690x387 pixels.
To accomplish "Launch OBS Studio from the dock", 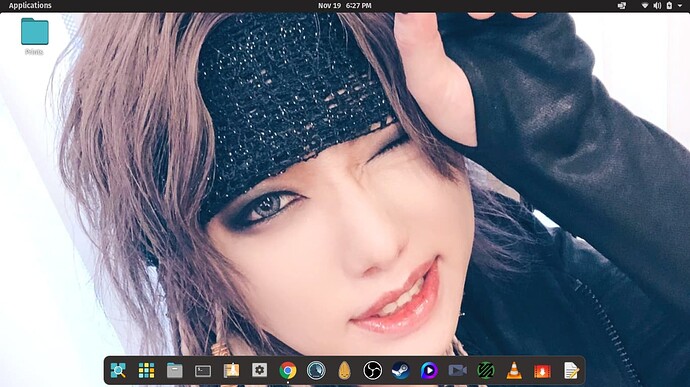I will point(373,371).
